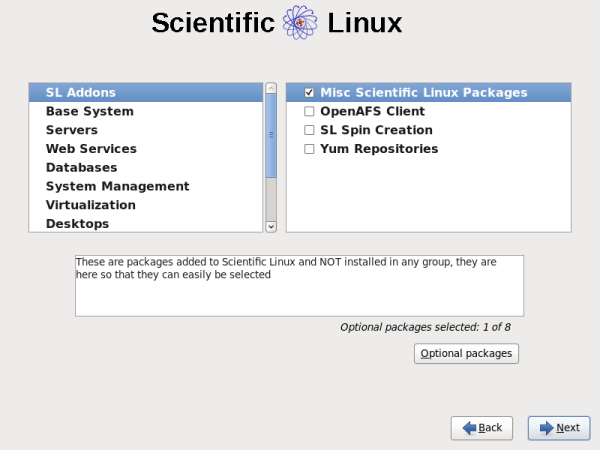The image size is (600, 450).
Task: Choose the Servers category
Action: [x=71, y=130]
